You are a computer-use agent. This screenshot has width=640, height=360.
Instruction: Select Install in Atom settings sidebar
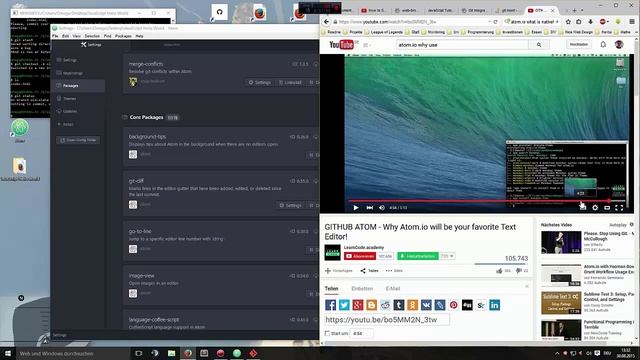tap(68, 124)
